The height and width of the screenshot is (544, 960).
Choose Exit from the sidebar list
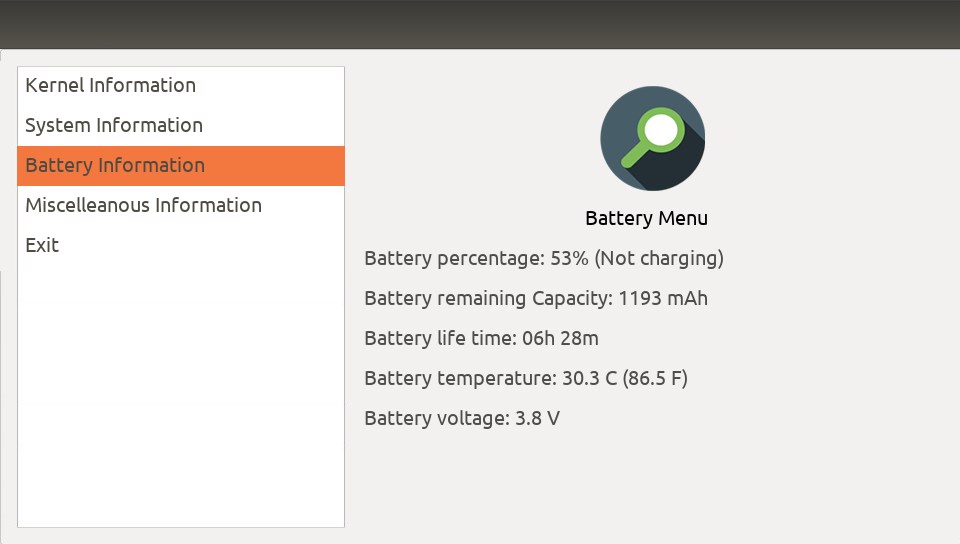[181, 245]
